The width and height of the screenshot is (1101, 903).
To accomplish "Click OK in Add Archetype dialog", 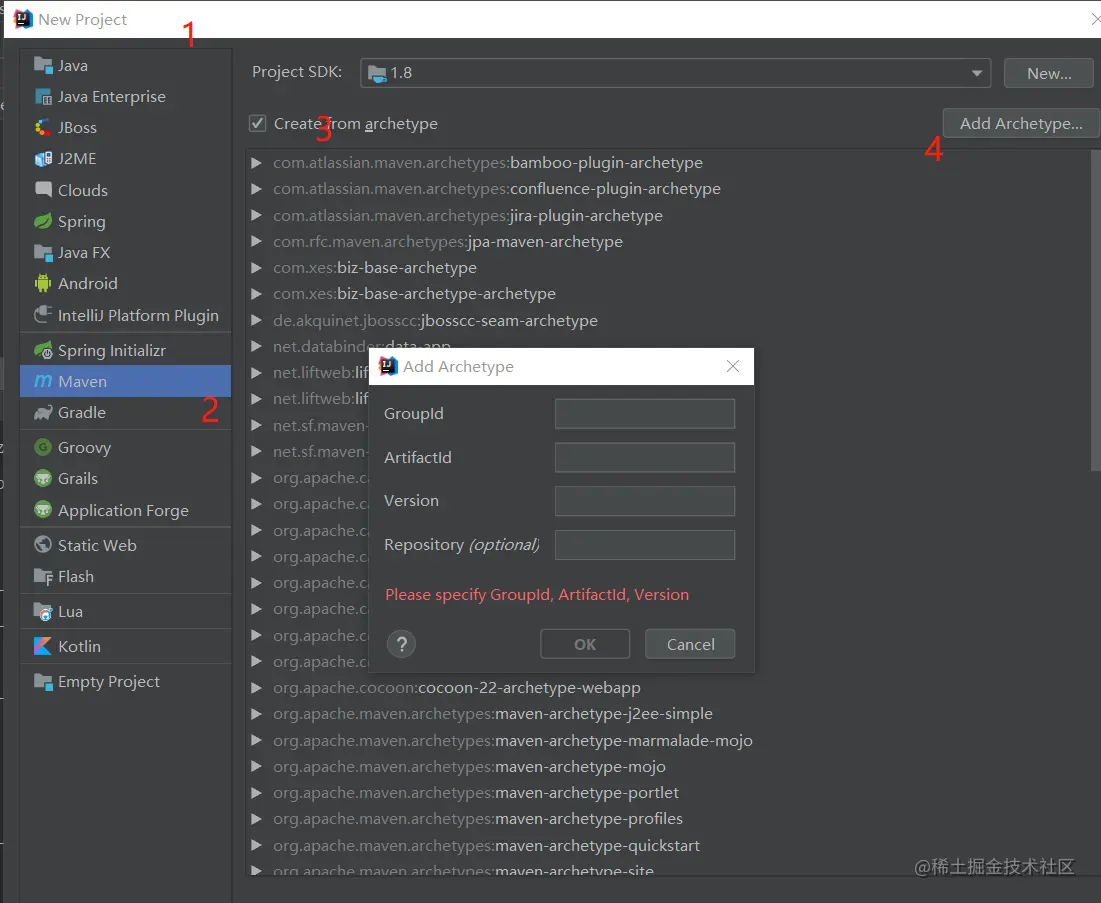I will click(x=585, y=644).
